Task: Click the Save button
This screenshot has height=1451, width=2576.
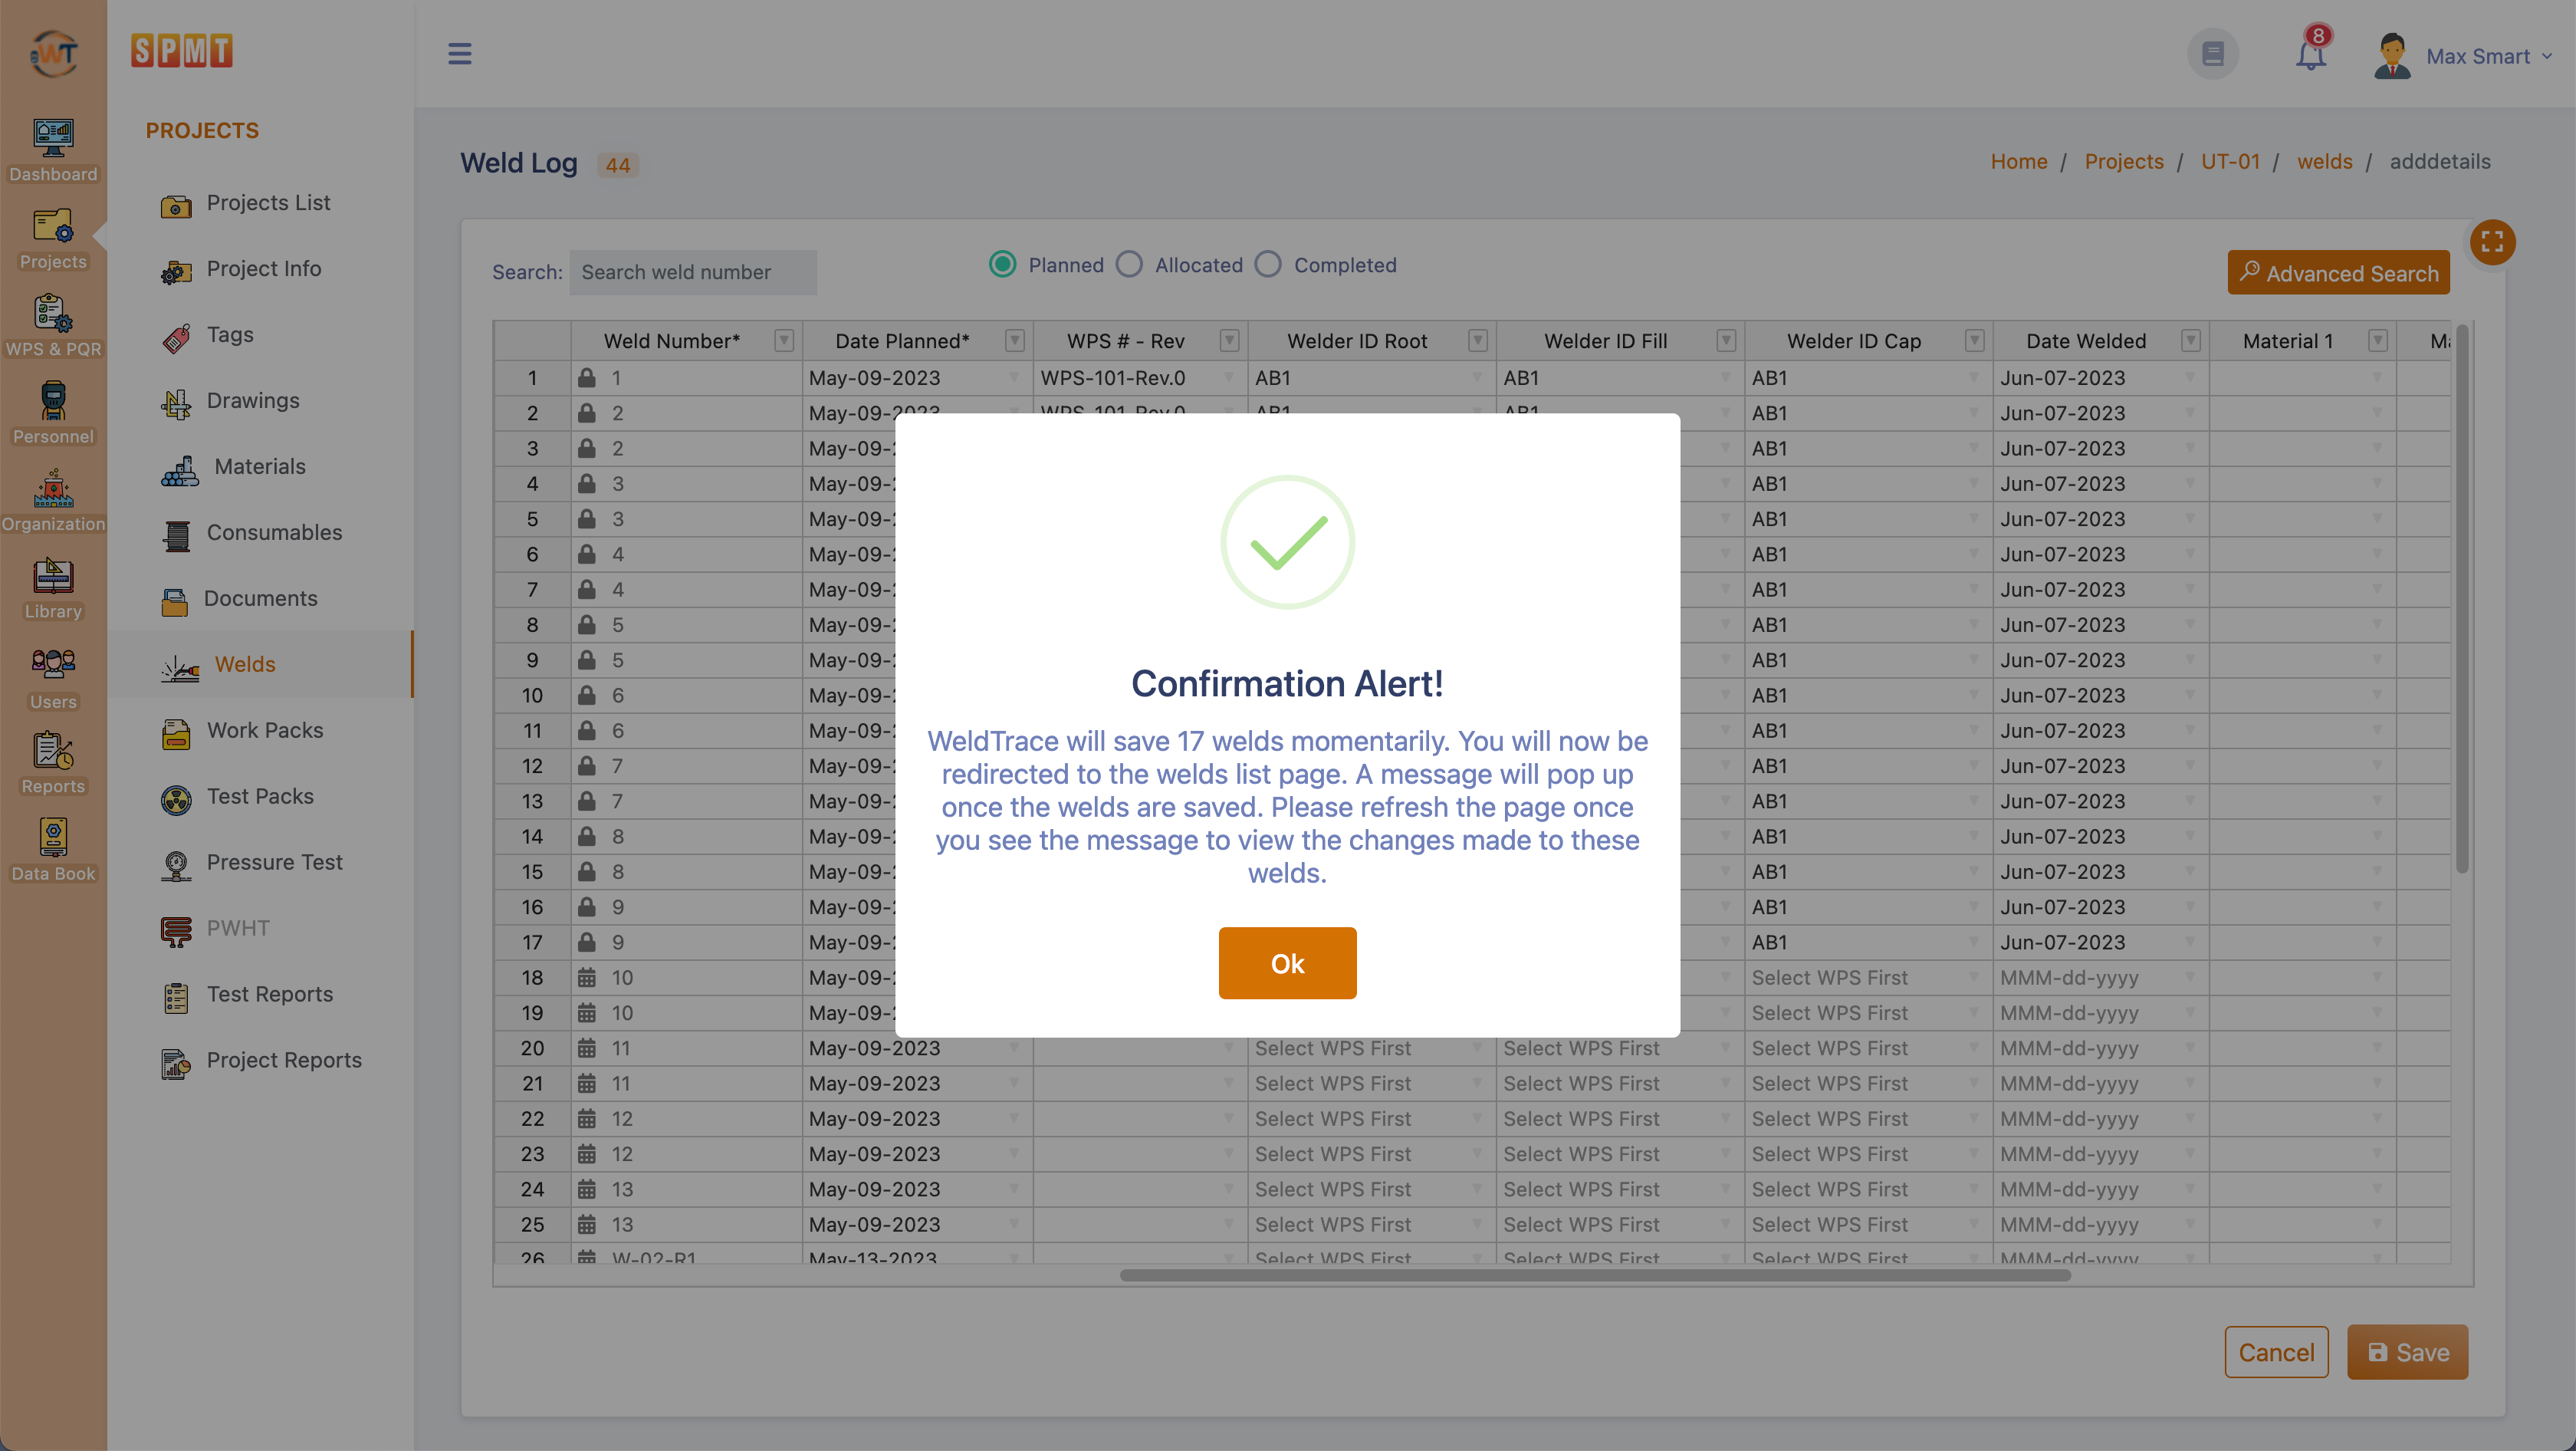Action: (x=2407, y=1352)
